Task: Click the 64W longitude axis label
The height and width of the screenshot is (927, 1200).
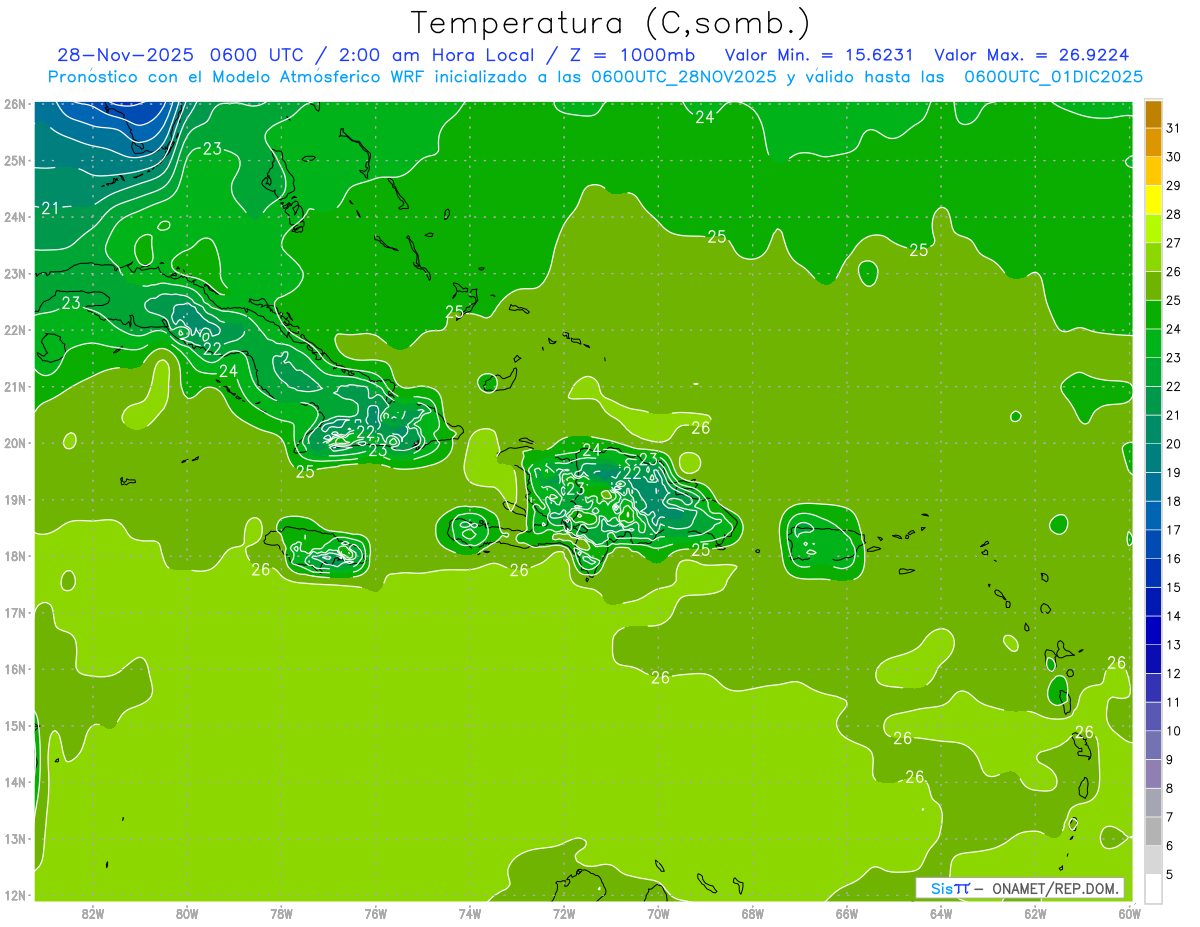Action: click(941, 913)
